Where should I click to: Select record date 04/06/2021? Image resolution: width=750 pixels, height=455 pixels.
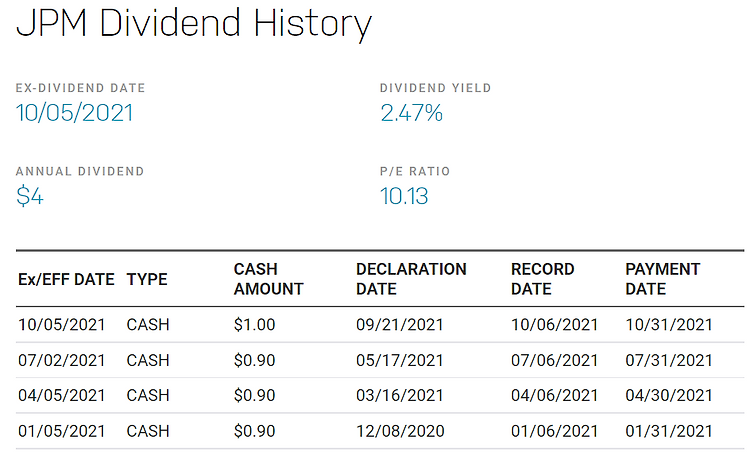point(554,396)
